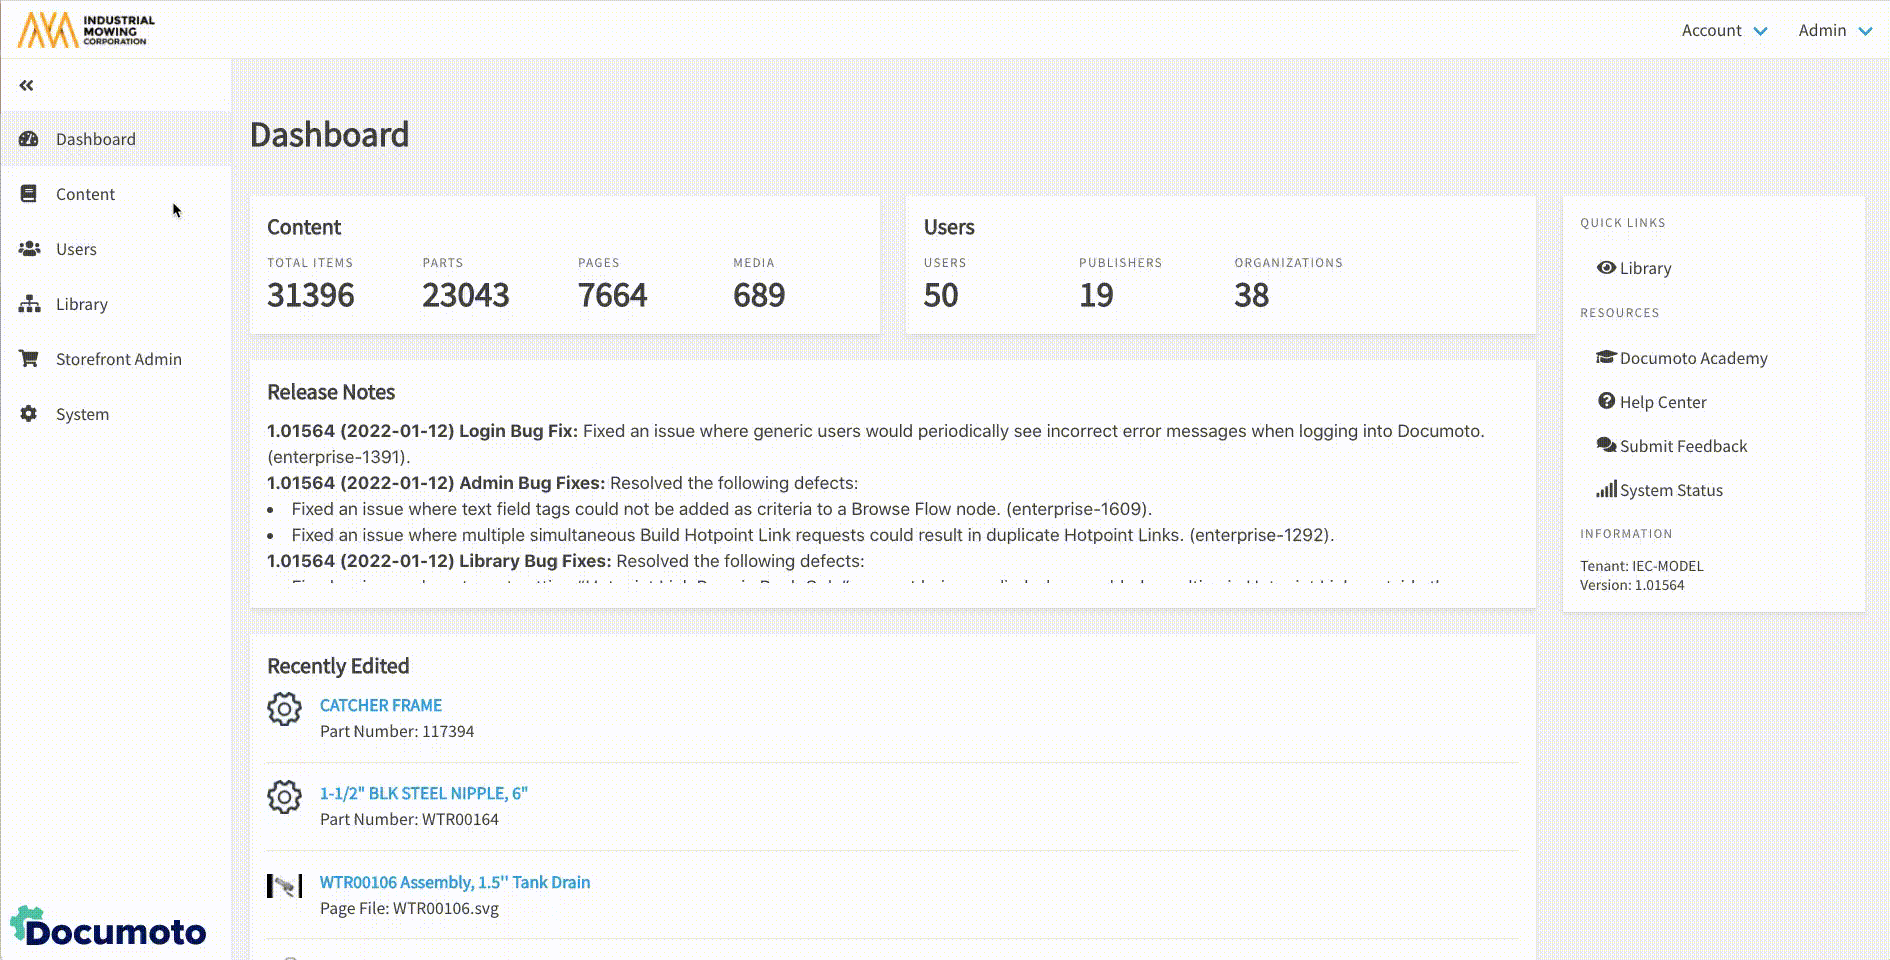This screenshot has width=1890, height=960.
Task: Click the Industrial Mowing Corporation logo
Action: (87, 30)
